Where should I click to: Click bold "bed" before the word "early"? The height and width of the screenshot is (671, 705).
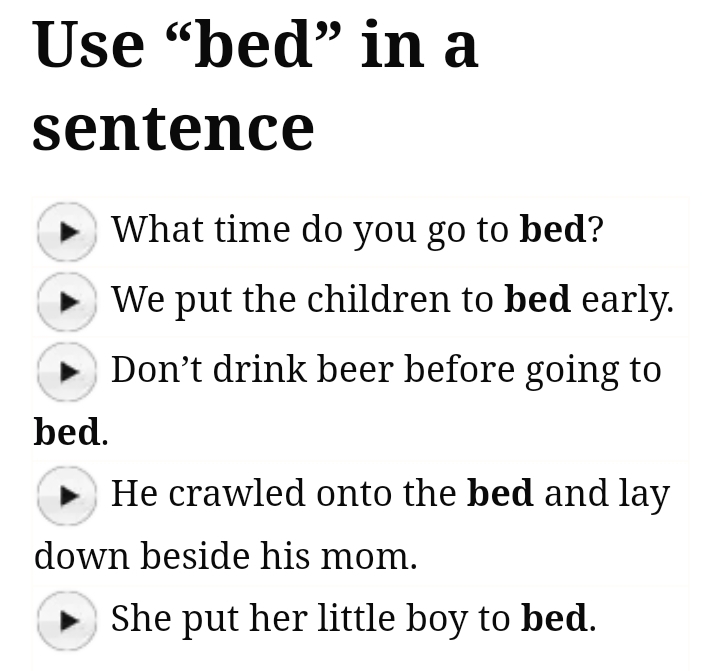(537, 300)
